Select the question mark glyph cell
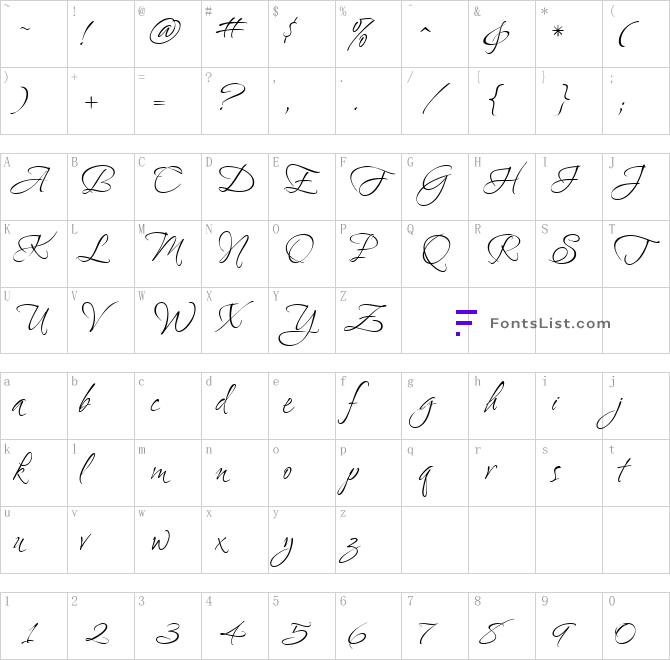 click(x=235, y=101)
